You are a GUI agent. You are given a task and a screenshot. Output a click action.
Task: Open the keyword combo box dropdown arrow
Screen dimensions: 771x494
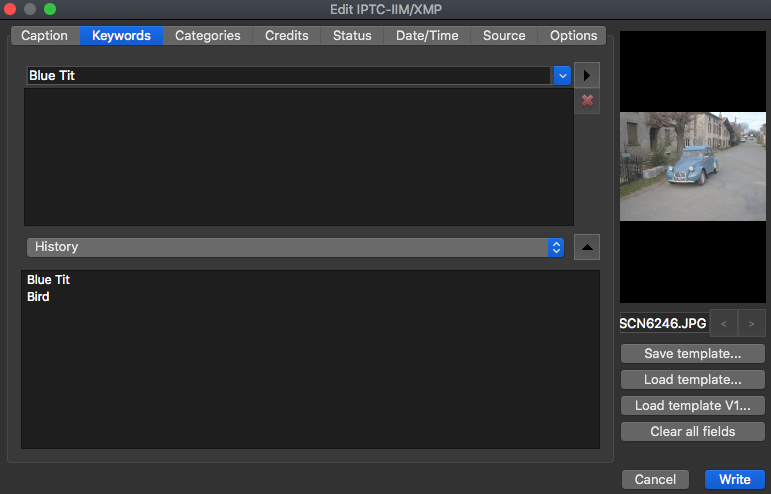click(562, 76)
